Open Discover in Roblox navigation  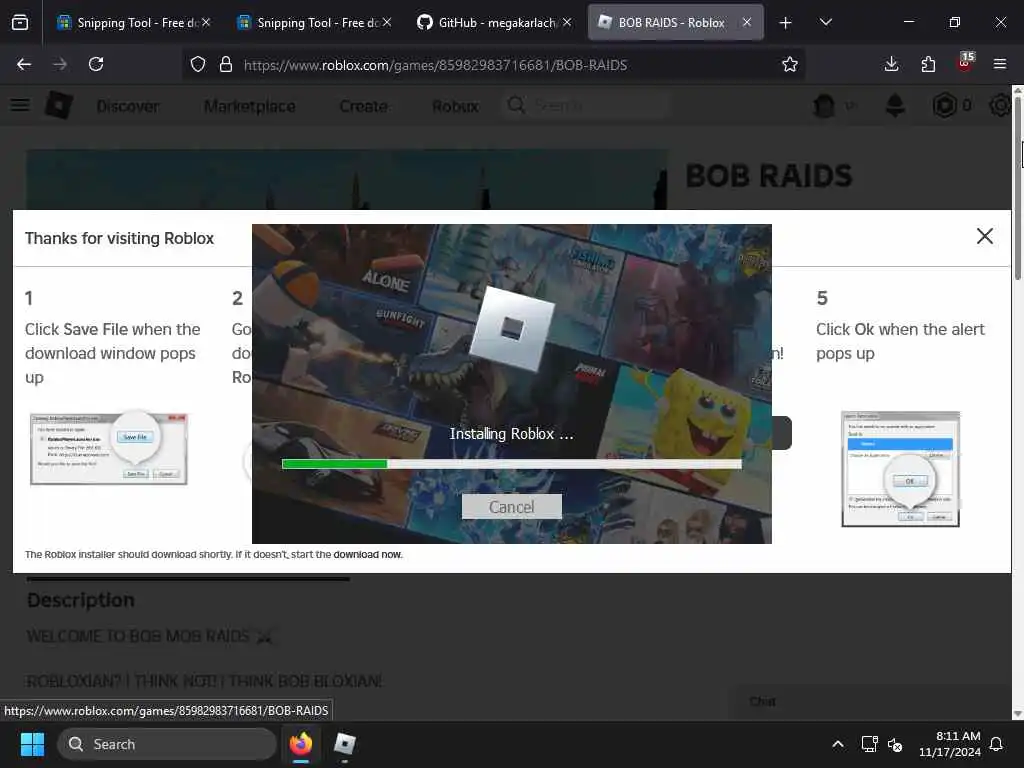(128, 106)
